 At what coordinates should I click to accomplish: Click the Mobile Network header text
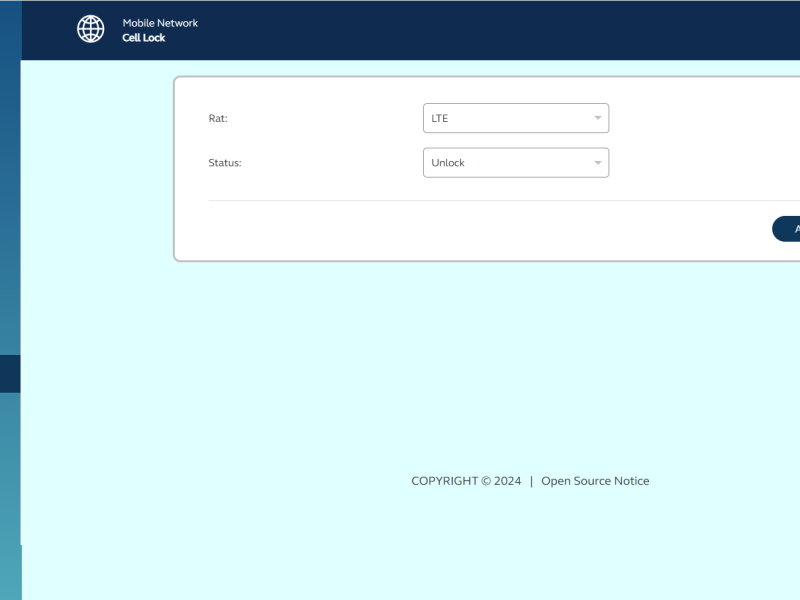(160, 23)
